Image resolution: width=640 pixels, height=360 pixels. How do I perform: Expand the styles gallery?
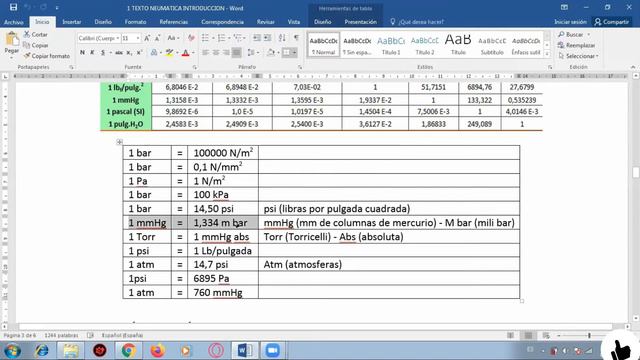[x=547, y=54]
